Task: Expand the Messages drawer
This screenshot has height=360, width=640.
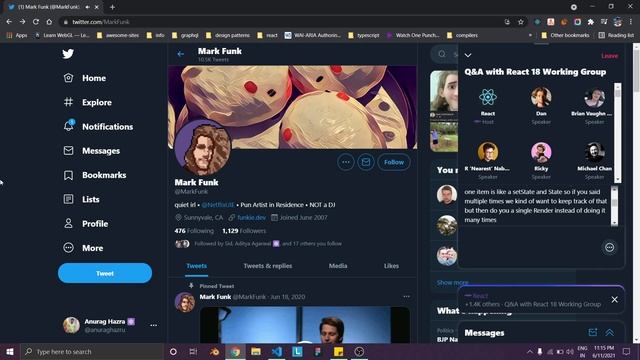Action: [609, 333]
